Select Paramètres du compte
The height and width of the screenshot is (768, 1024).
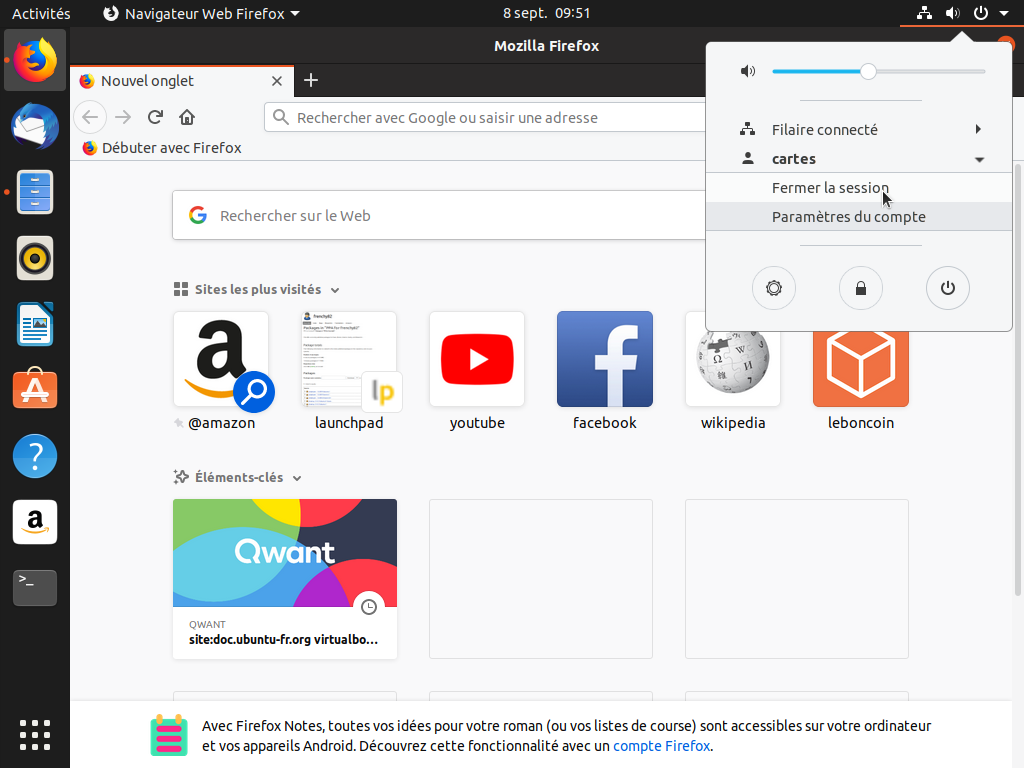[x=859, y=217]
